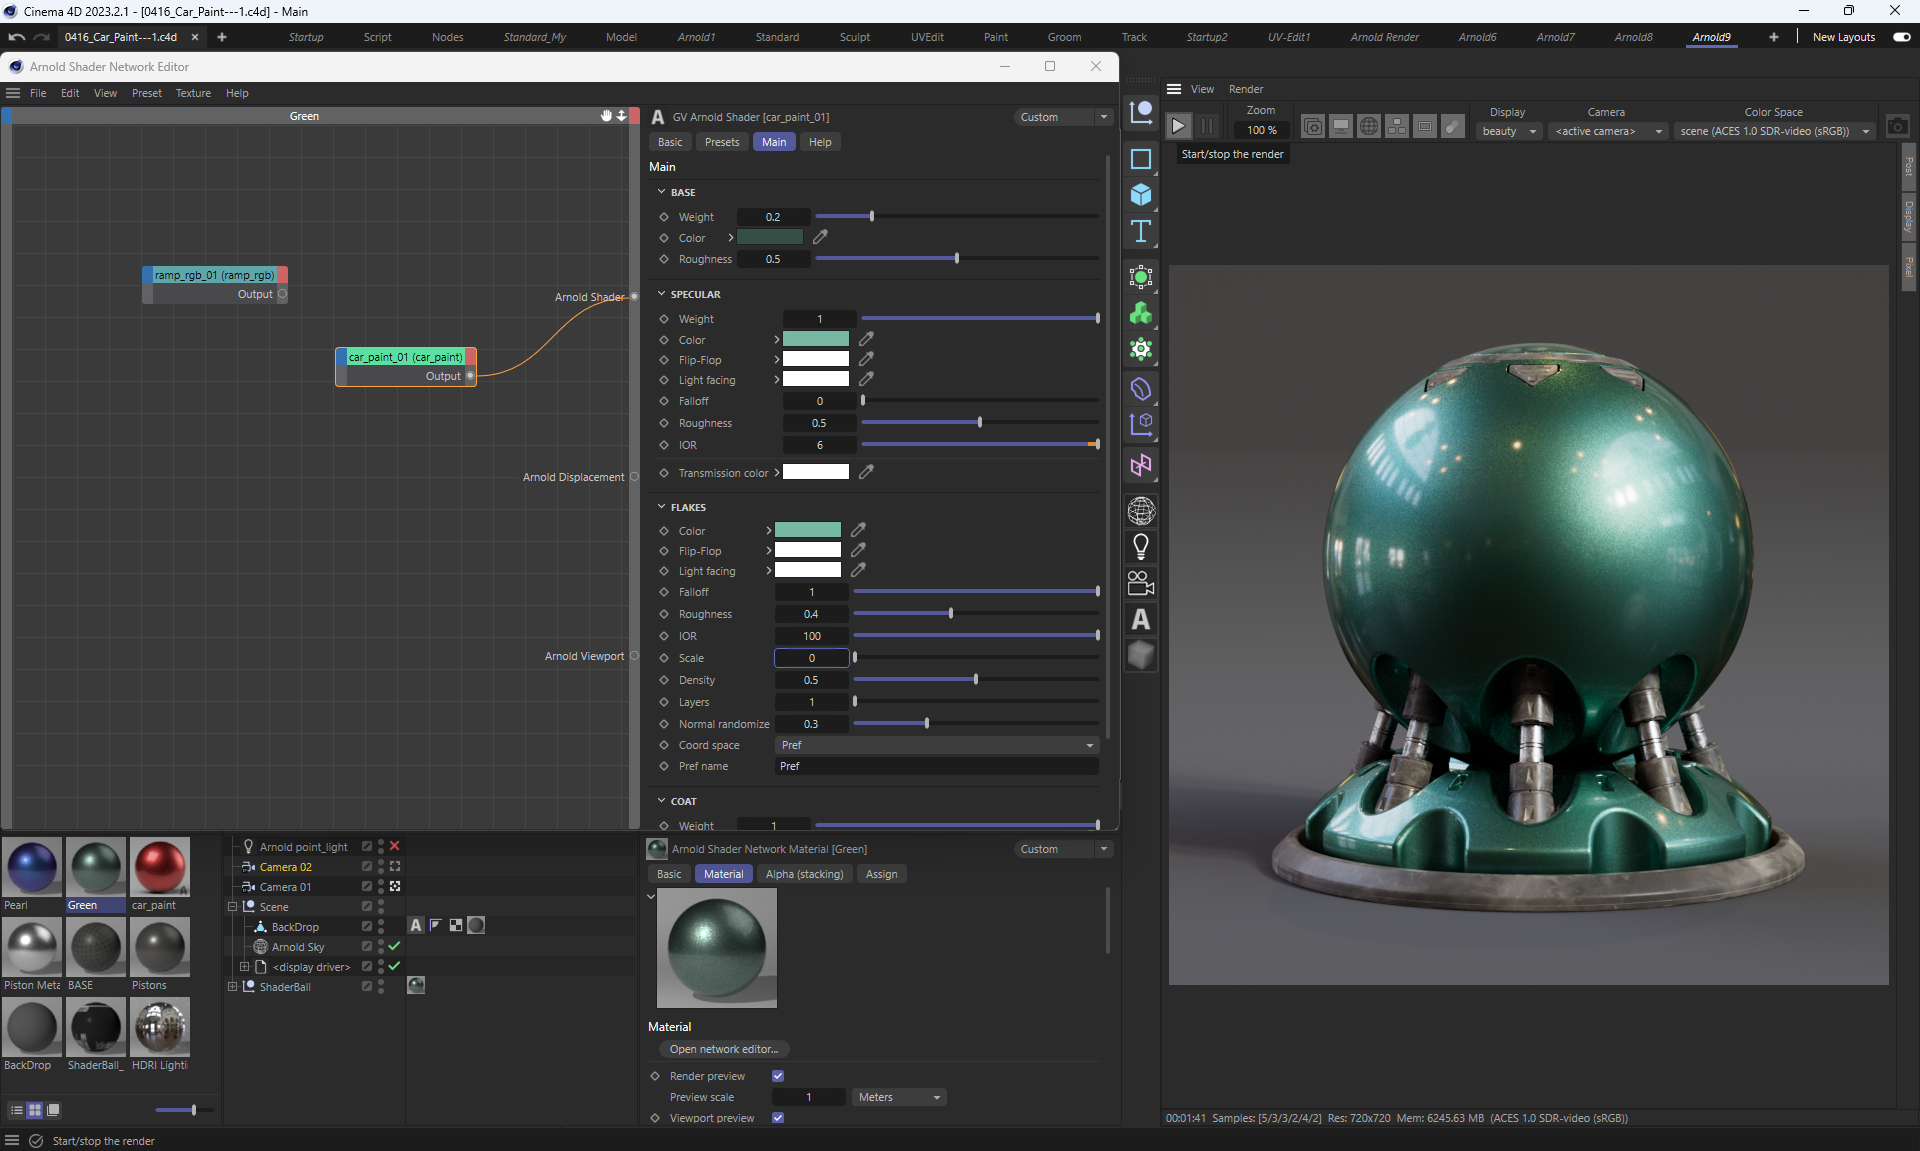Select the Text tool in the vertical toolbar

pyautogui.click(x=1140, y=232)
